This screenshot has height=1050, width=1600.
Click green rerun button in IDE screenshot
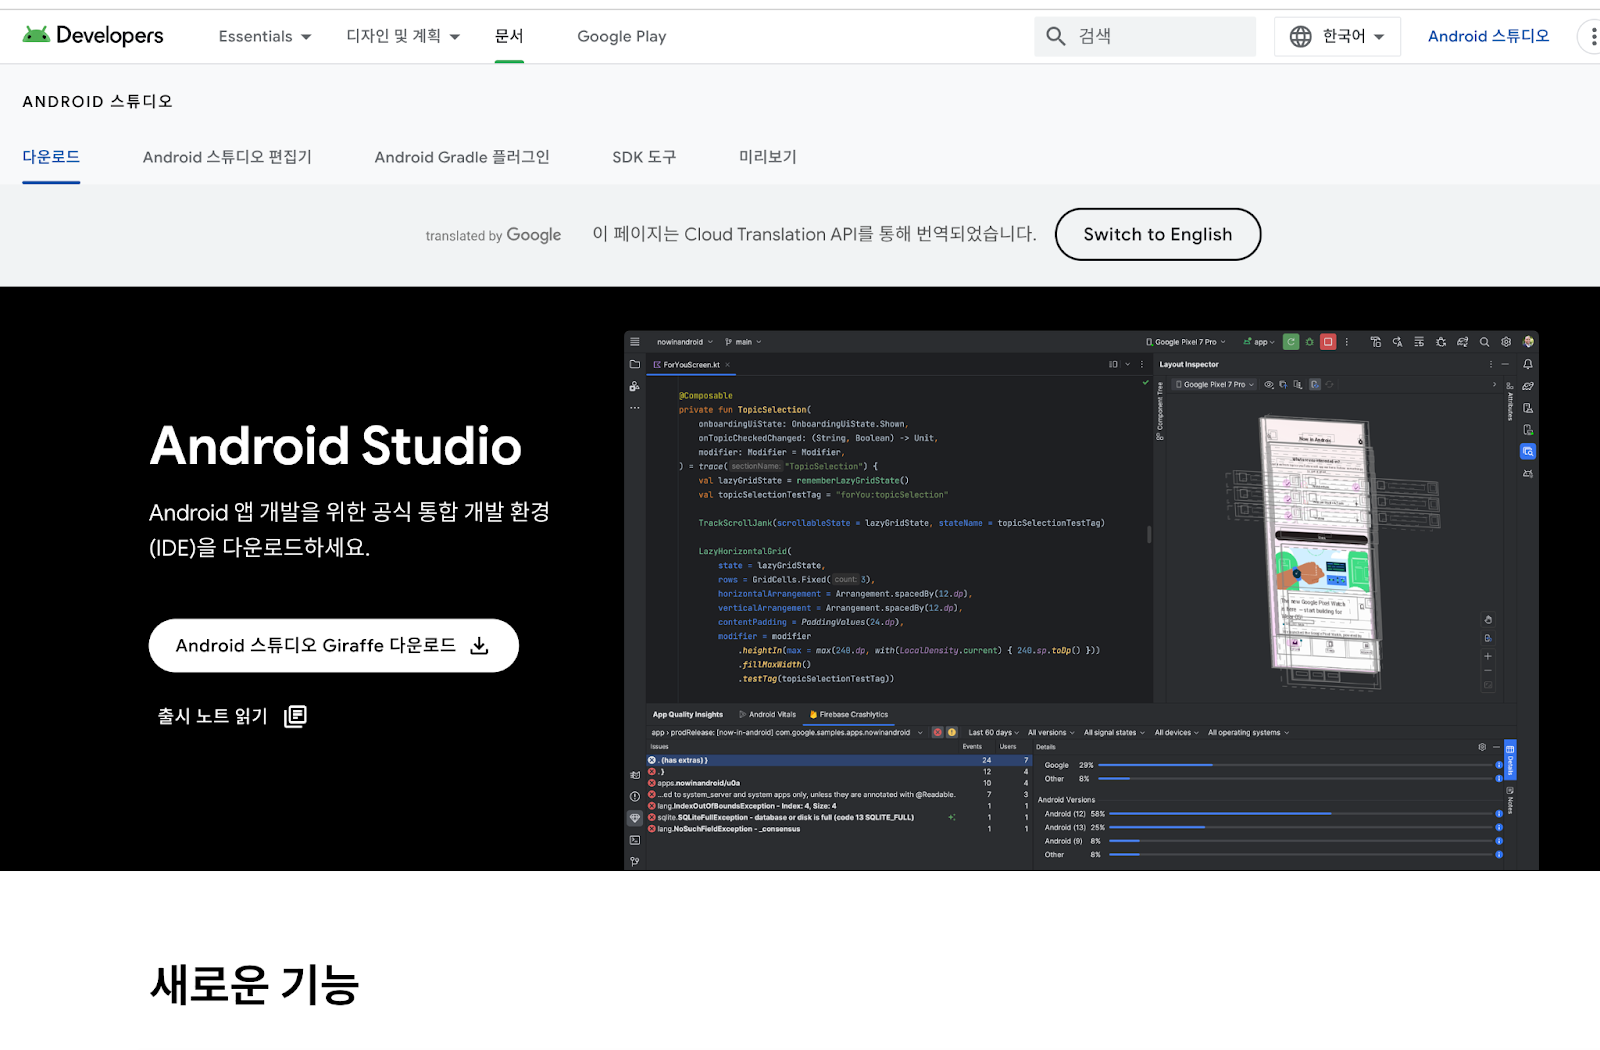1291,342
